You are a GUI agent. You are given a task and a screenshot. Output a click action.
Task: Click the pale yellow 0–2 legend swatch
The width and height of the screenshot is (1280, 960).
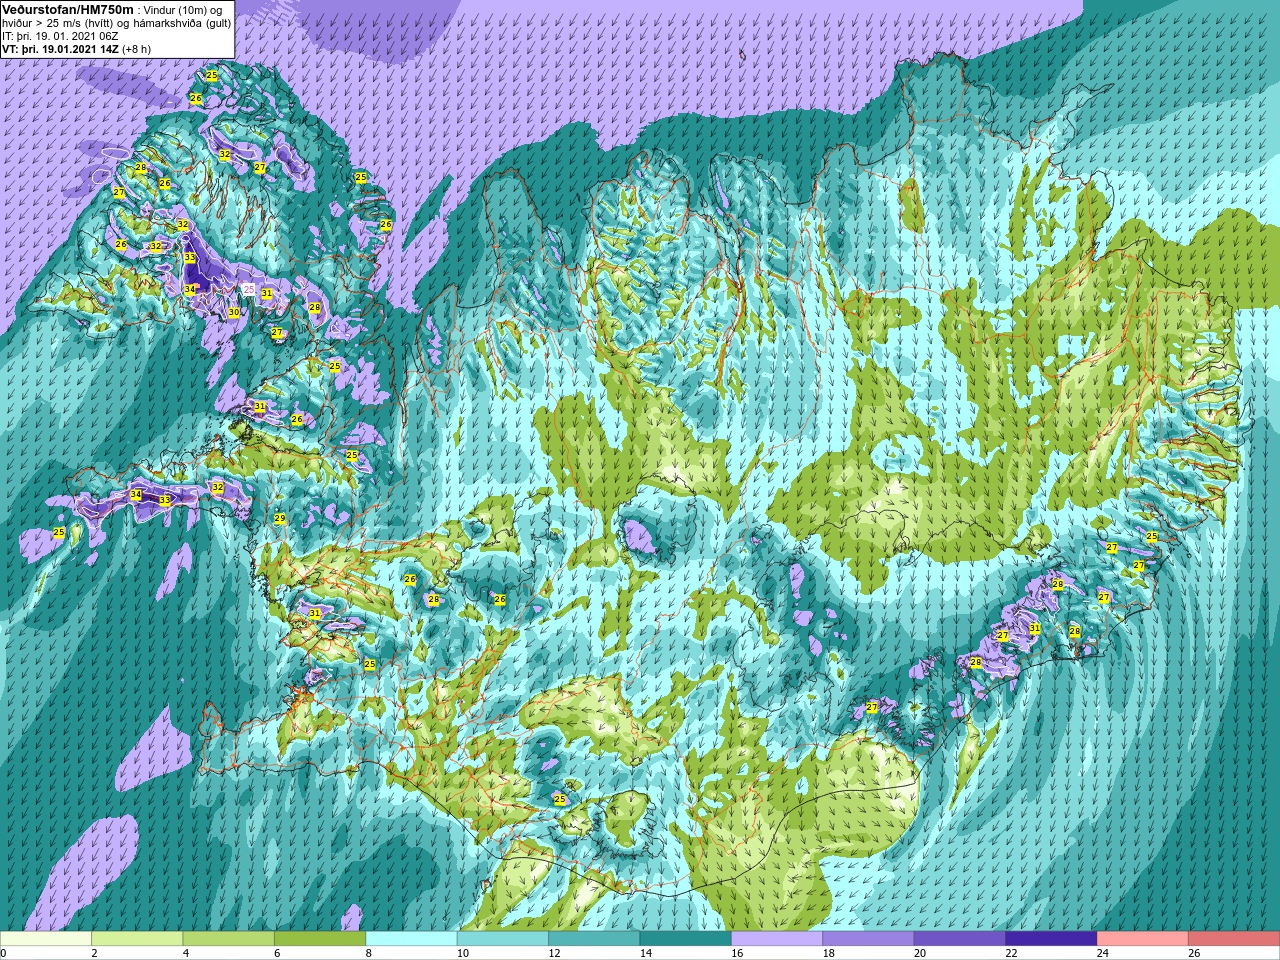pos(46,939)
